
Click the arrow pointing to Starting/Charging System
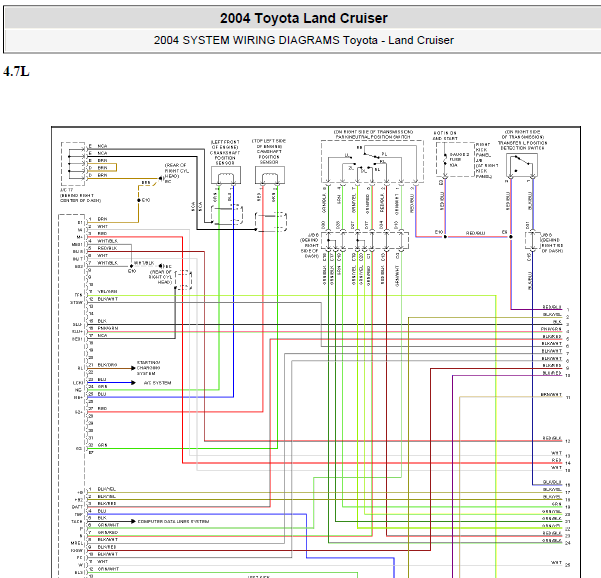click(x=133, y=368)
